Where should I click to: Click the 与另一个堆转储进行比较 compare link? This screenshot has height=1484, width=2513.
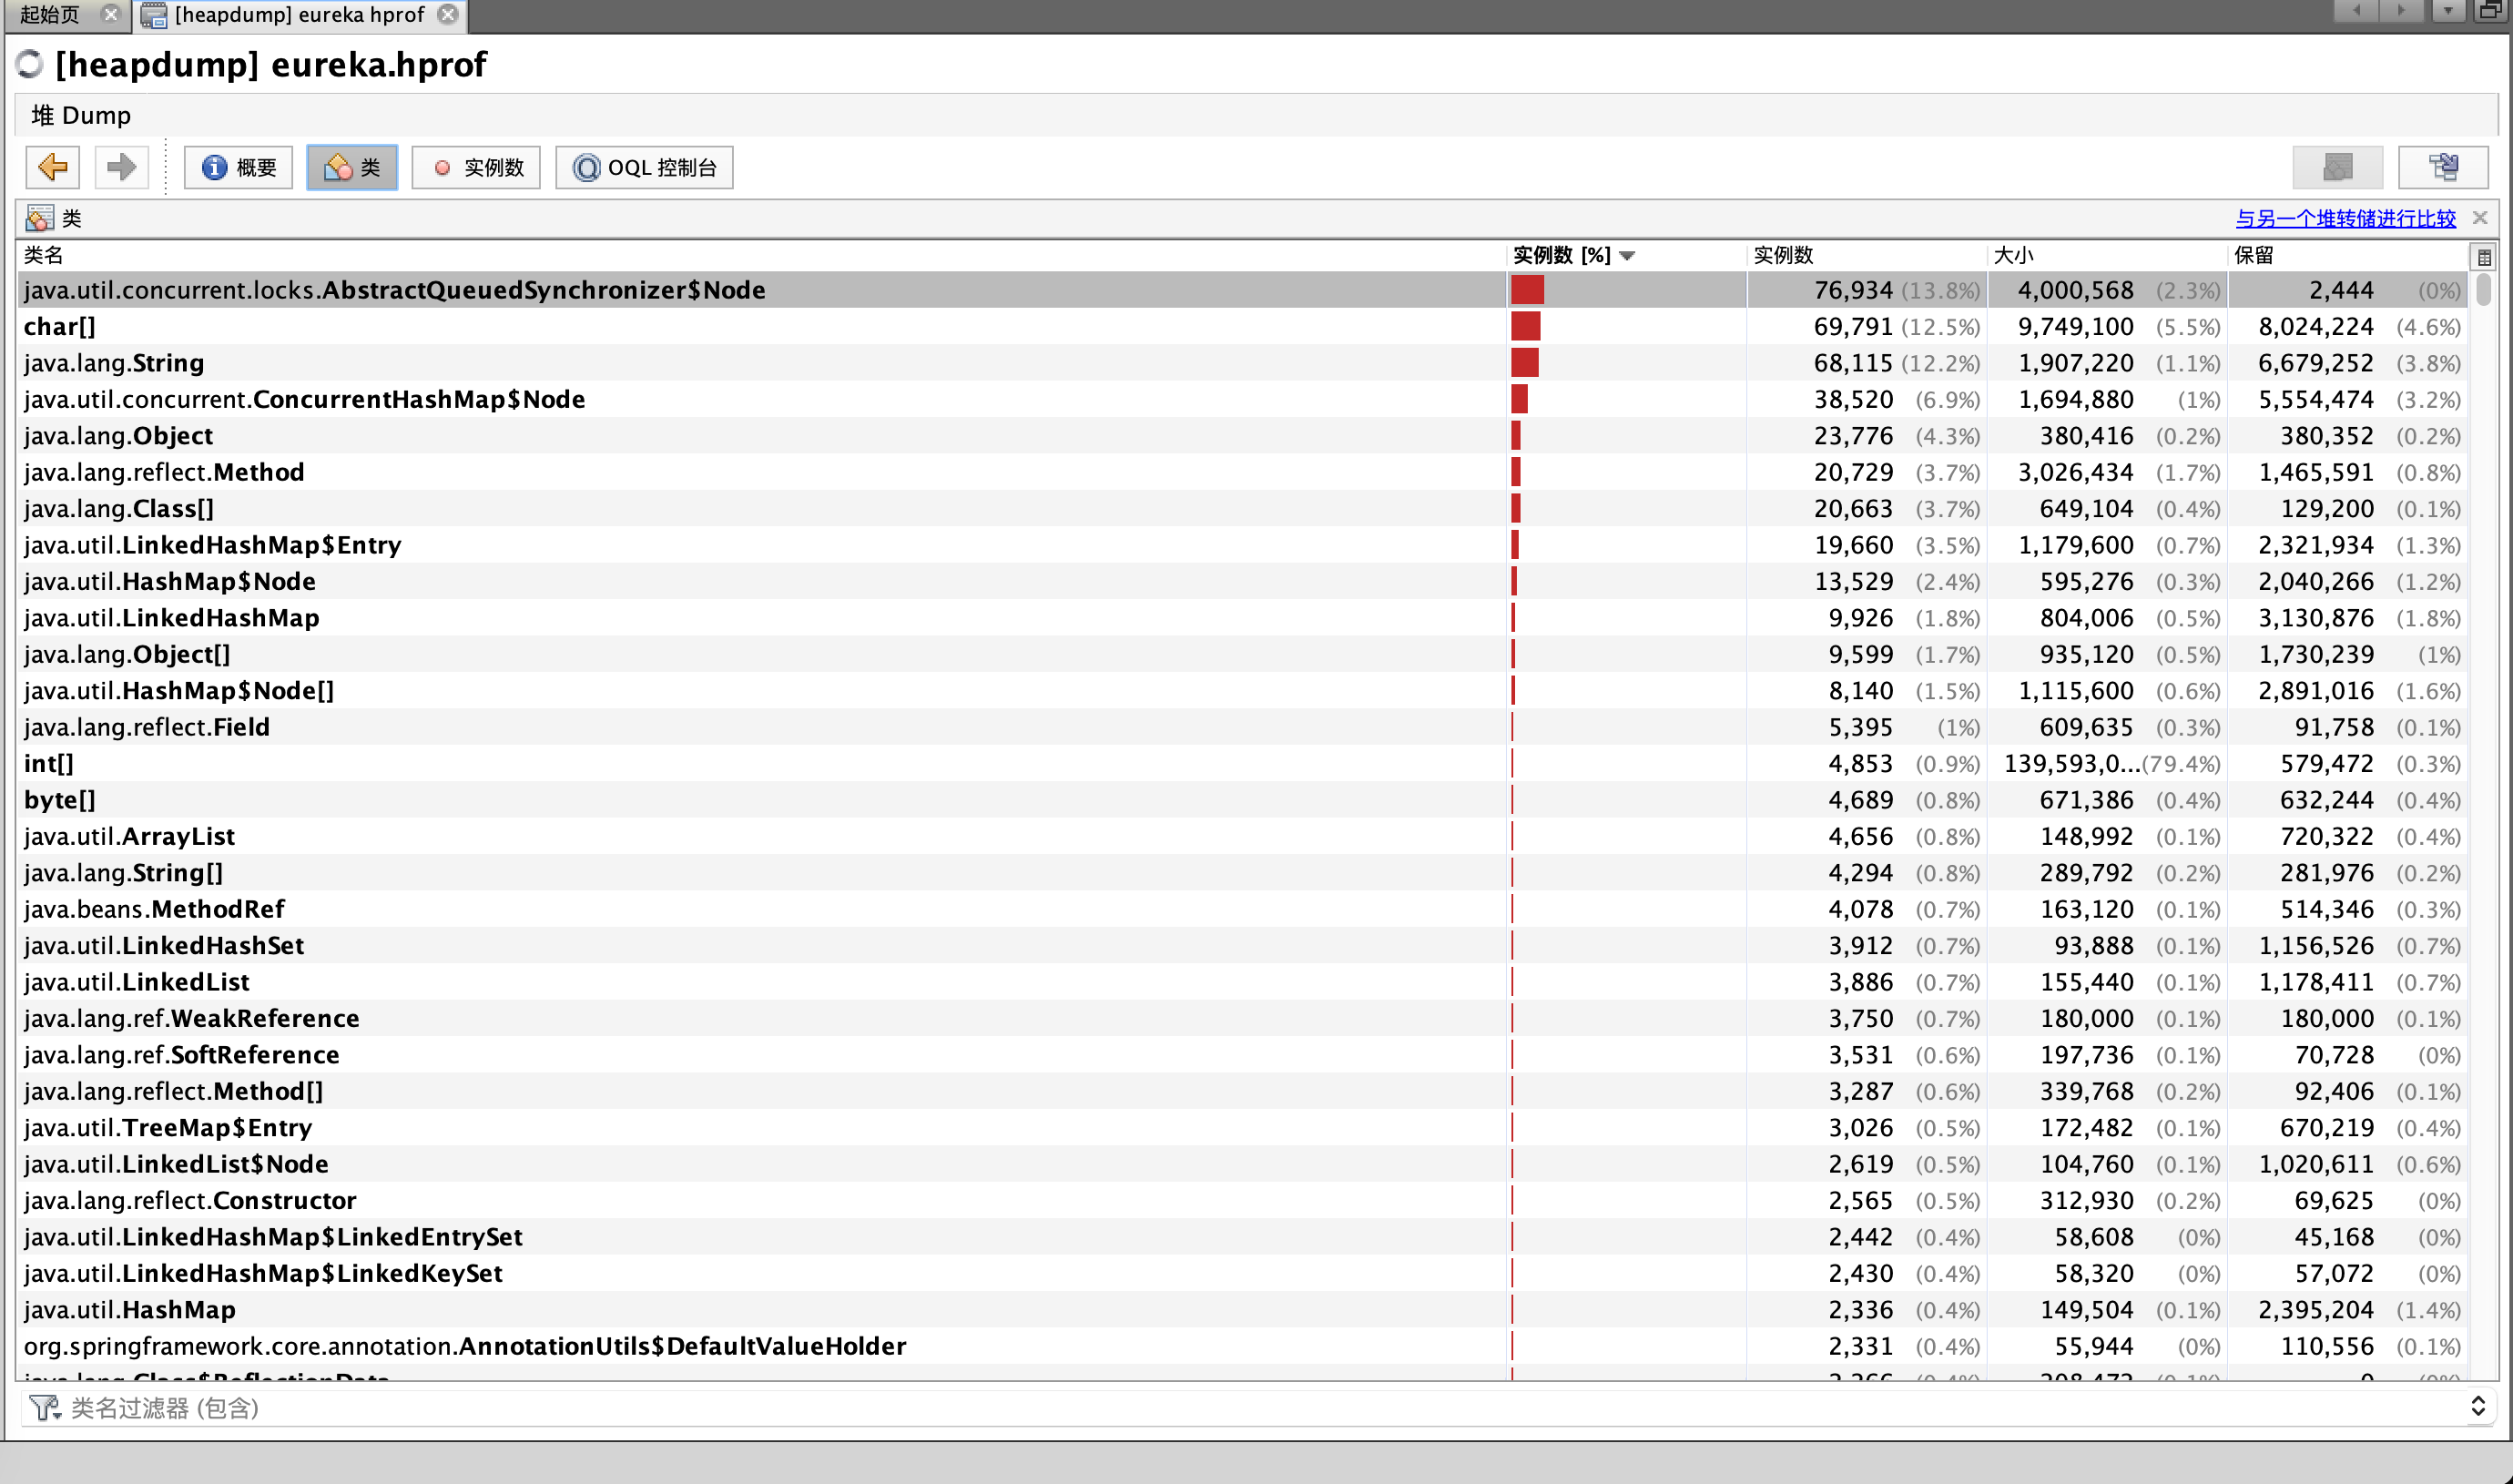coord(2345,218)
